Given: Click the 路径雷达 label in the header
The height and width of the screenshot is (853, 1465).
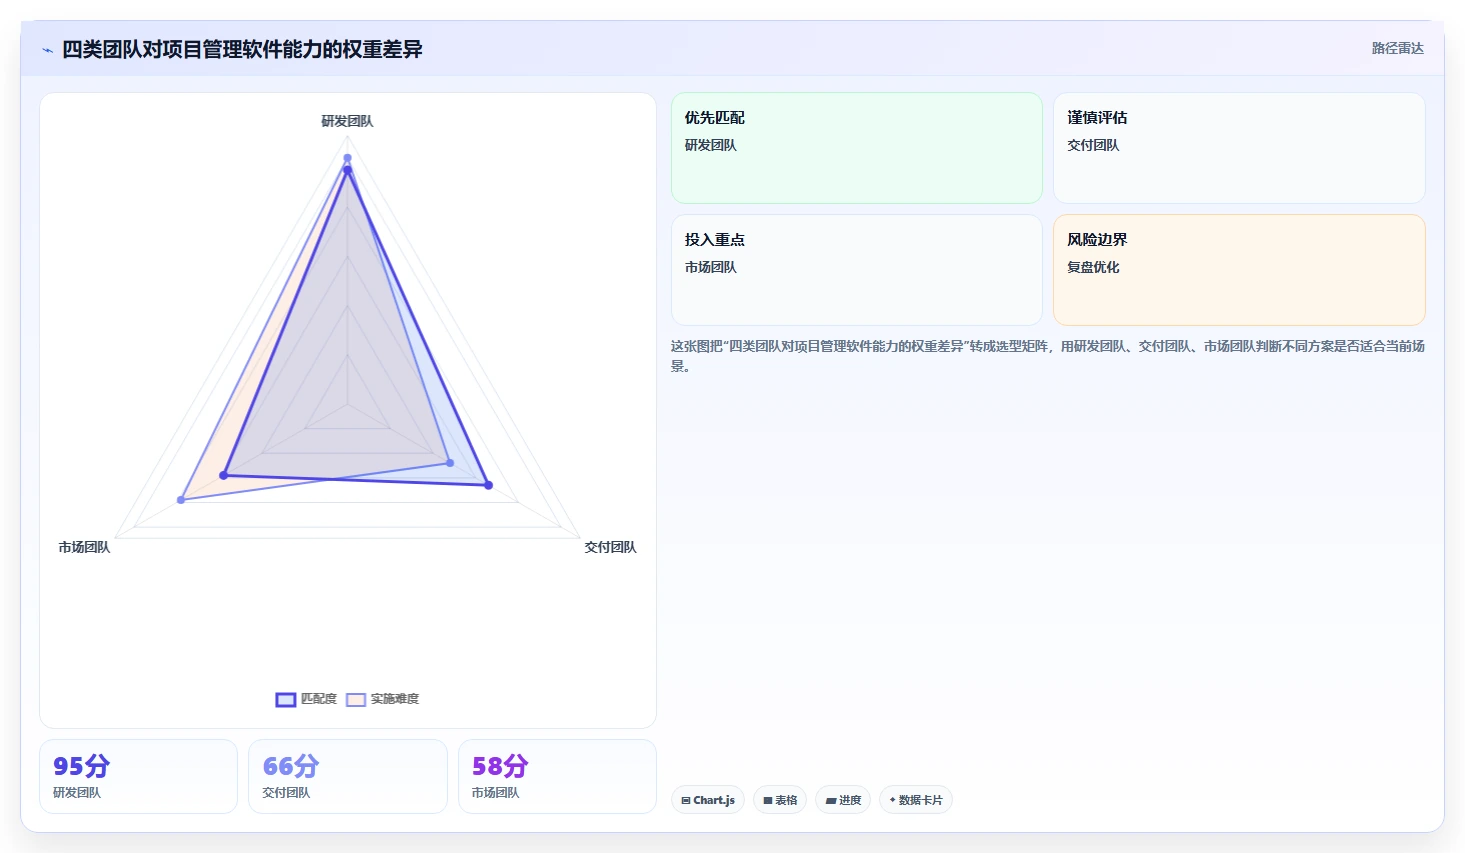Looking at the screenshot, I should [1397, 48].
